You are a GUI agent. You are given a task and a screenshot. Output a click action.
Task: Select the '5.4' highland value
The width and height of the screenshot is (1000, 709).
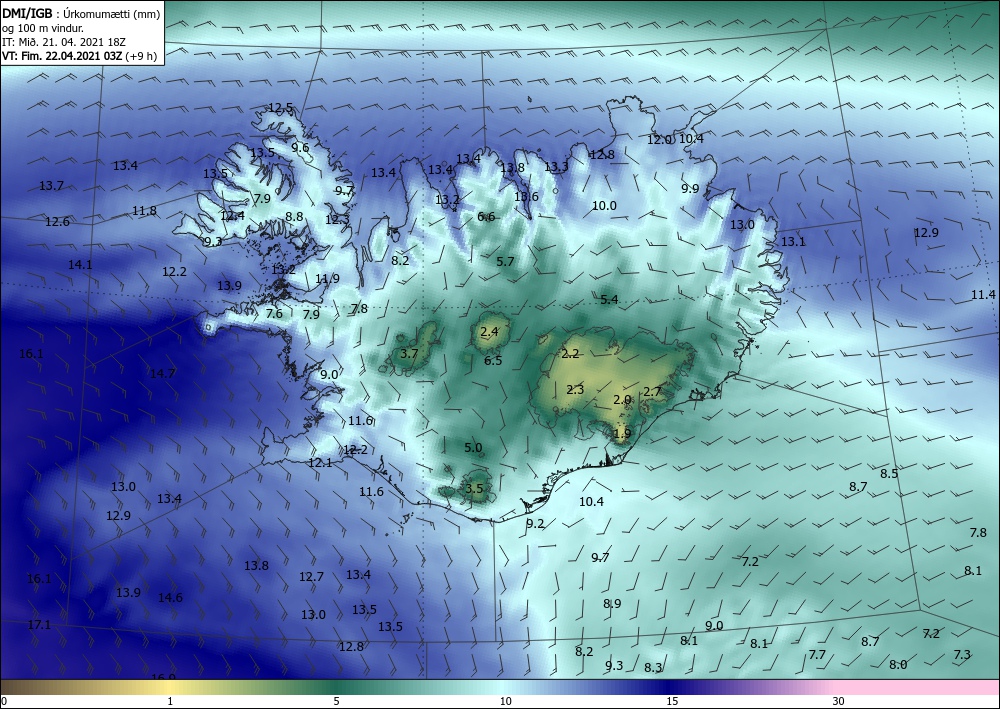[x=609, y=299]
